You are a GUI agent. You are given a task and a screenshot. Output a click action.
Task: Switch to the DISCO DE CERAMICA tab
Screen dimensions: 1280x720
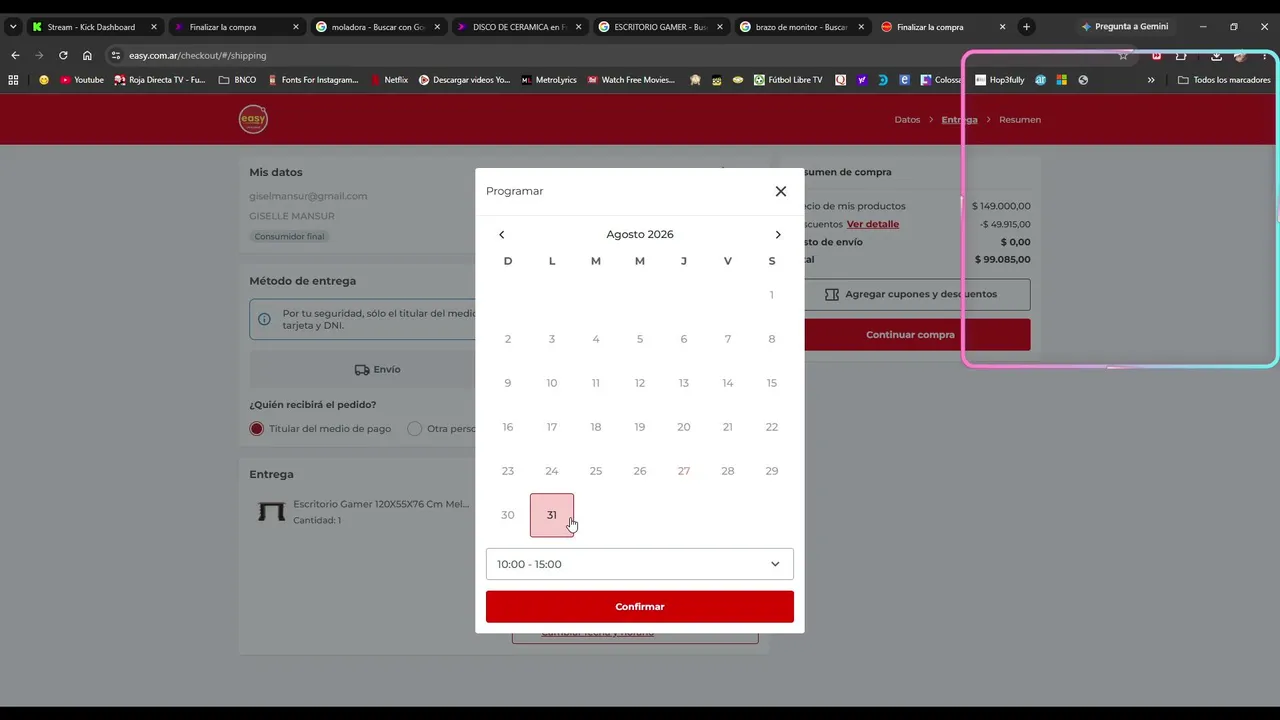point(519,27)
